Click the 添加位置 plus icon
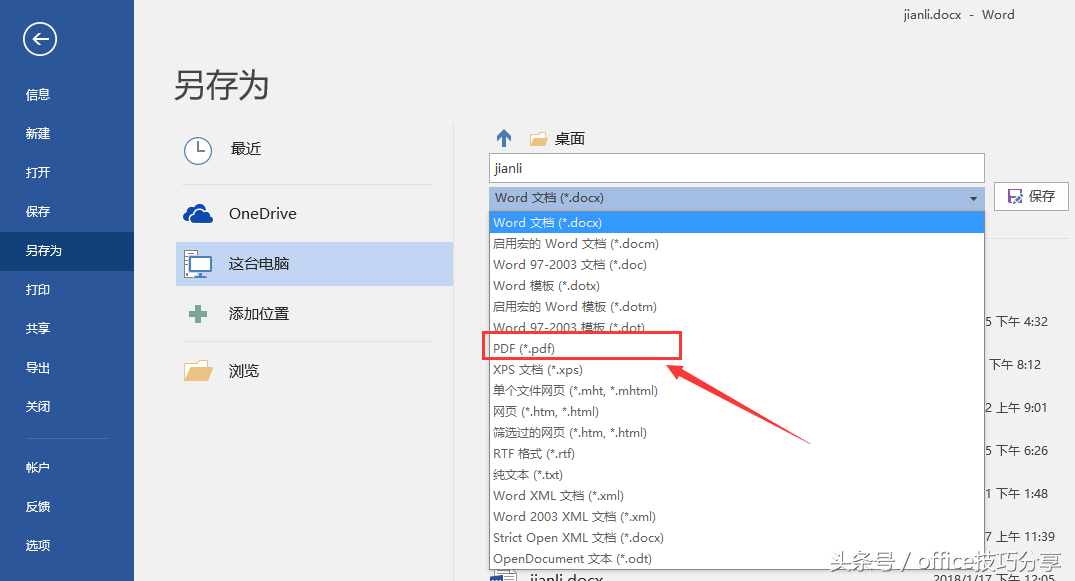The width and height of the screenshot is (1075, 581). pos(198,314)
